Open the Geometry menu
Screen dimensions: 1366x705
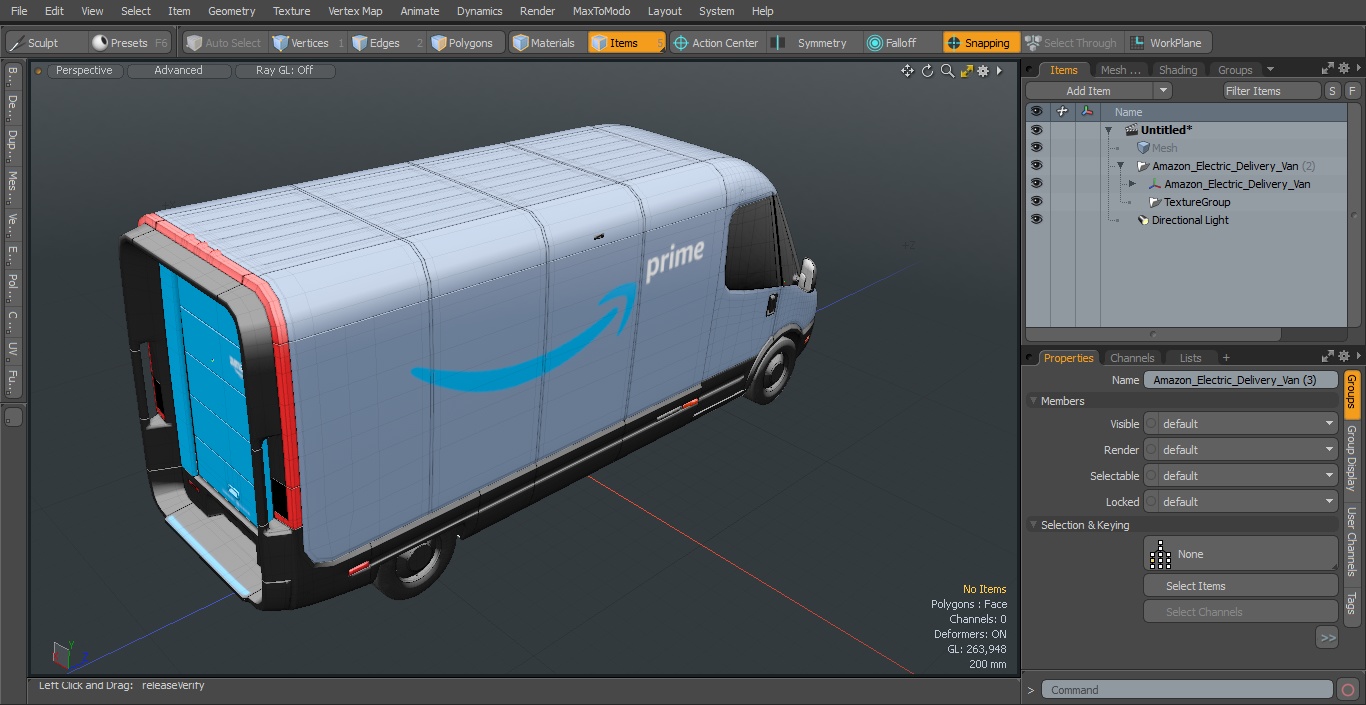point(231,11)
